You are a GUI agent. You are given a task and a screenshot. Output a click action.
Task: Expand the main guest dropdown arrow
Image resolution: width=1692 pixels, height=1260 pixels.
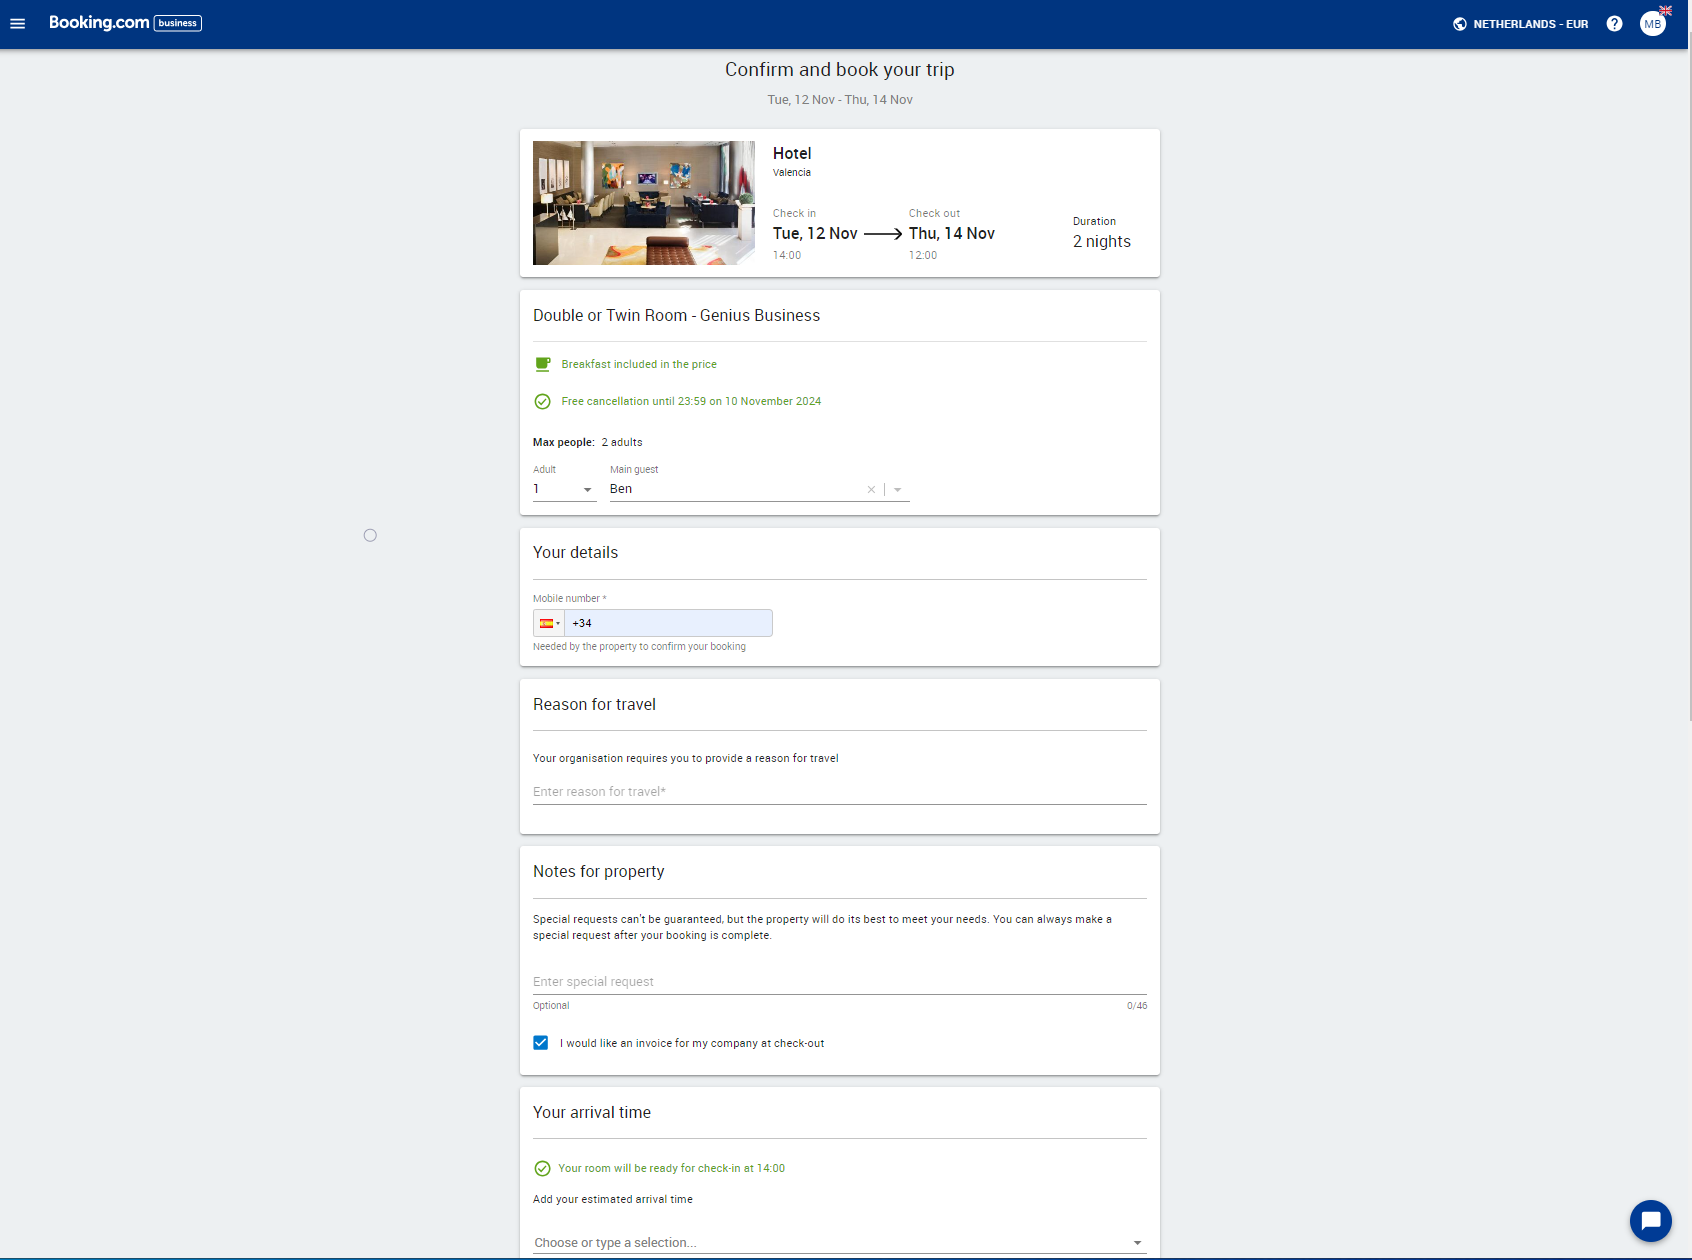(898, 489)
